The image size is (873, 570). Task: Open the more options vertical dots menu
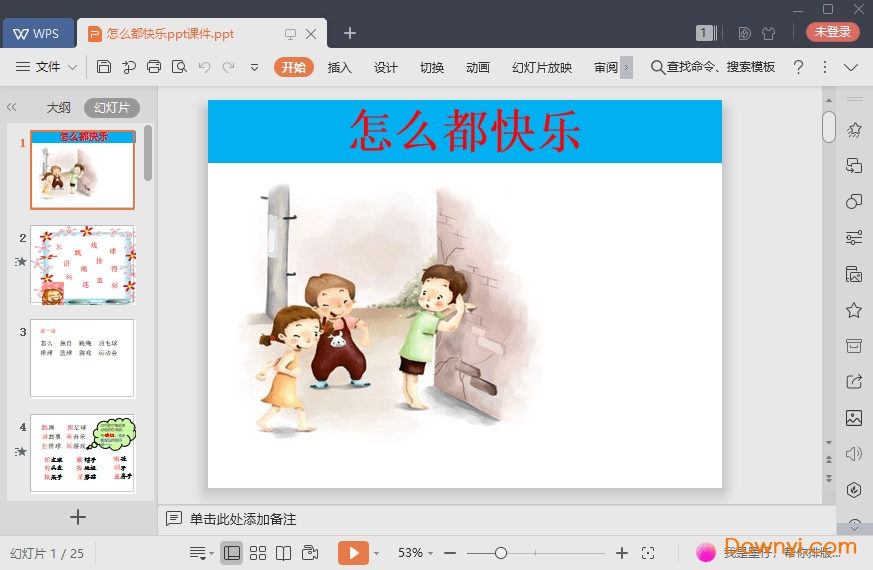825,67
